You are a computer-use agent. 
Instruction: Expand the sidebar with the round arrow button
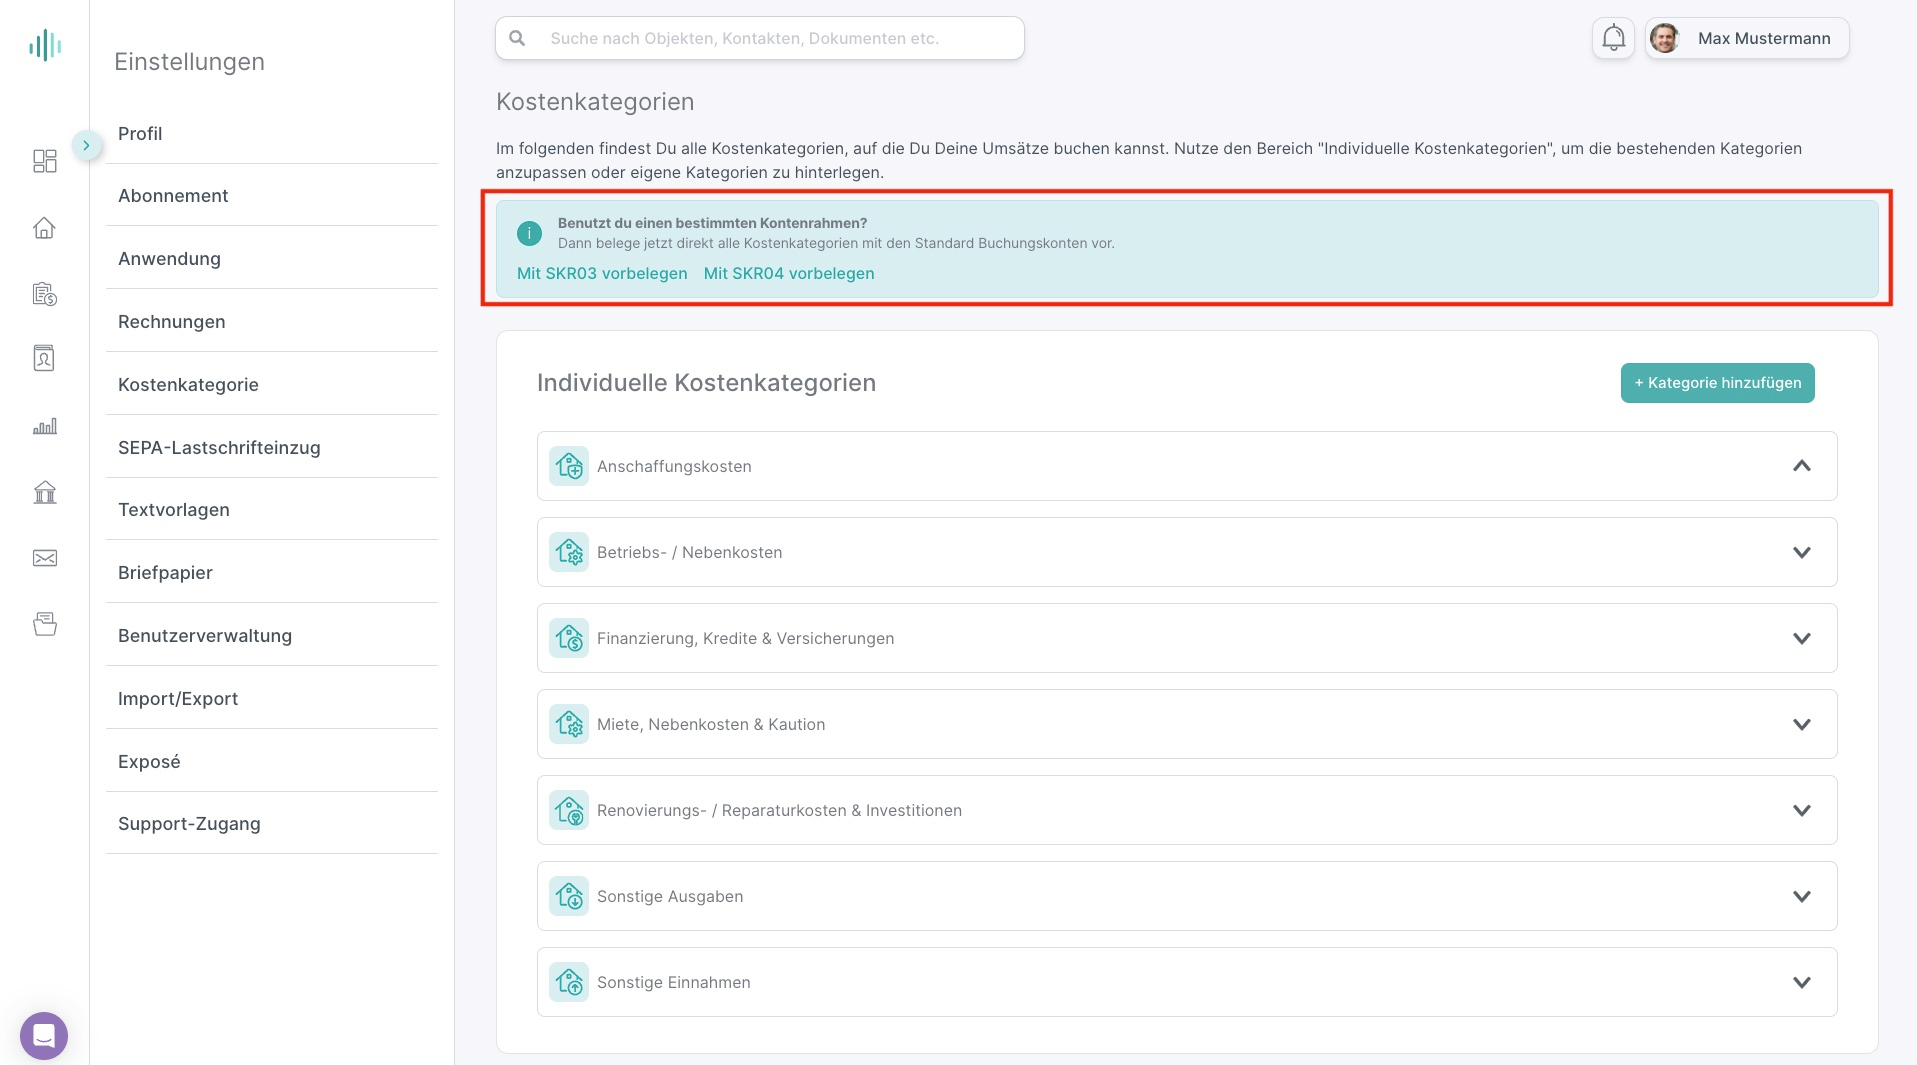click(87, 146)
